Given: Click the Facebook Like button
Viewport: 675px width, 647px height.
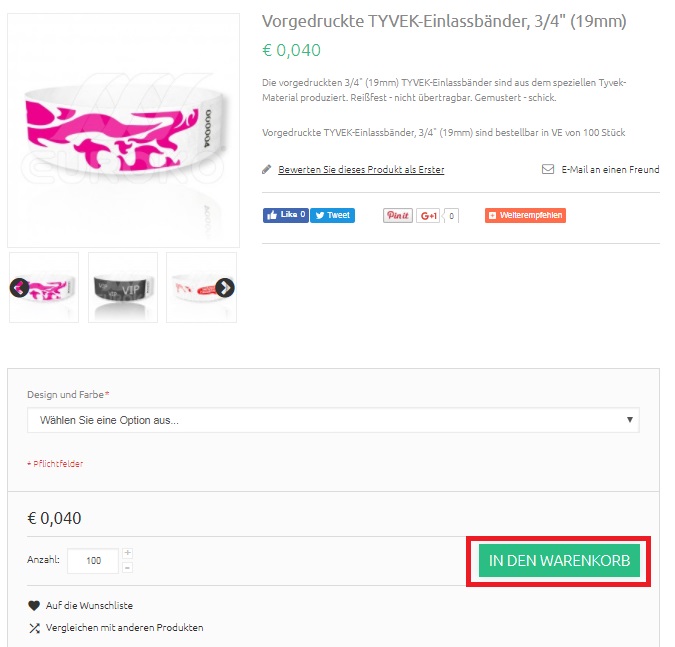Looking at the screenshot, I should (285, 215).
